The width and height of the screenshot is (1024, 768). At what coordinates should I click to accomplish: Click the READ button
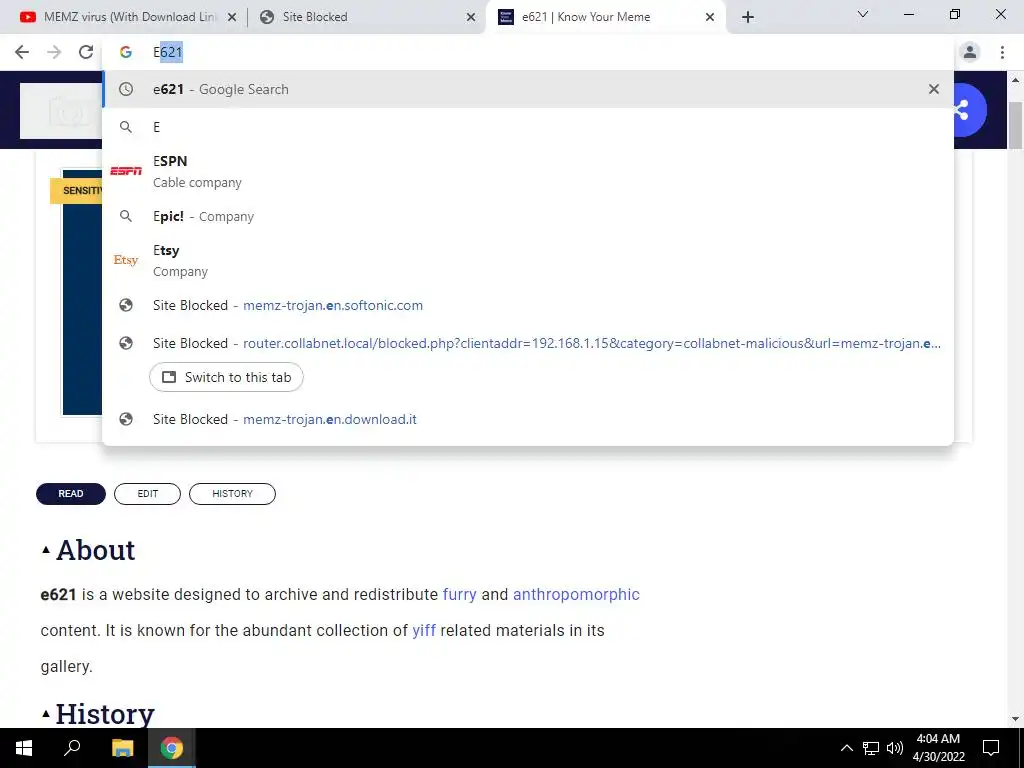71,494
